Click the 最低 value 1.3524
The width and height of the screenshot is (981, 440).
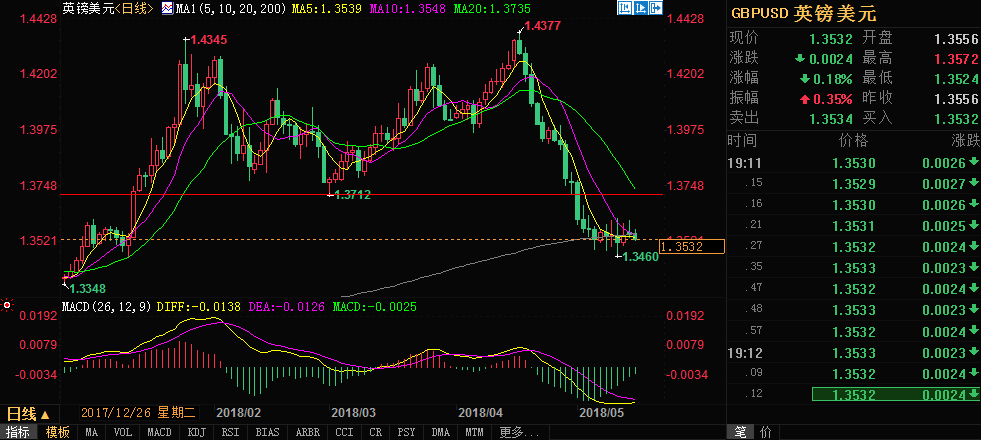(x=955, y=79)
